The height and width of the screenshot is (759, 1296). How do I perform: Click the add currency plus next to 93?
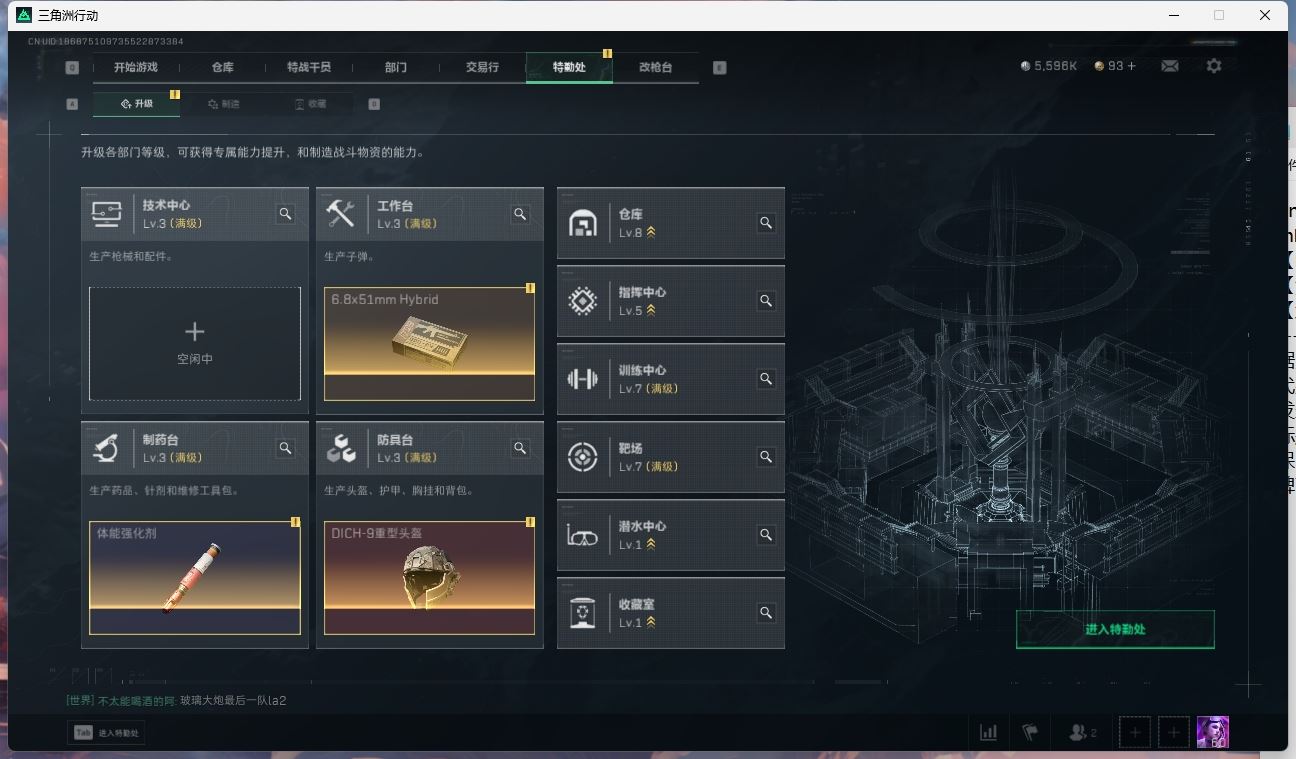[x=1131, y=66]
